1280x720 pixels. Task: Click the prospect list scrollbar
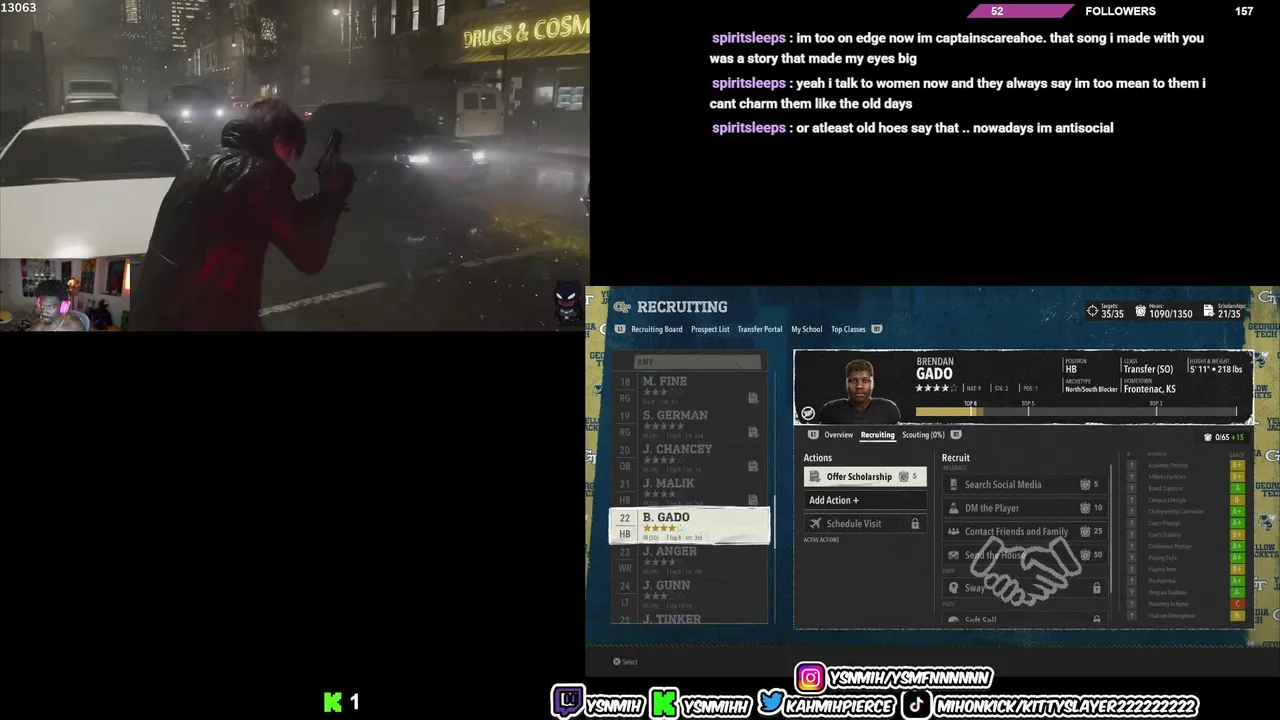[x=774, y=520]
